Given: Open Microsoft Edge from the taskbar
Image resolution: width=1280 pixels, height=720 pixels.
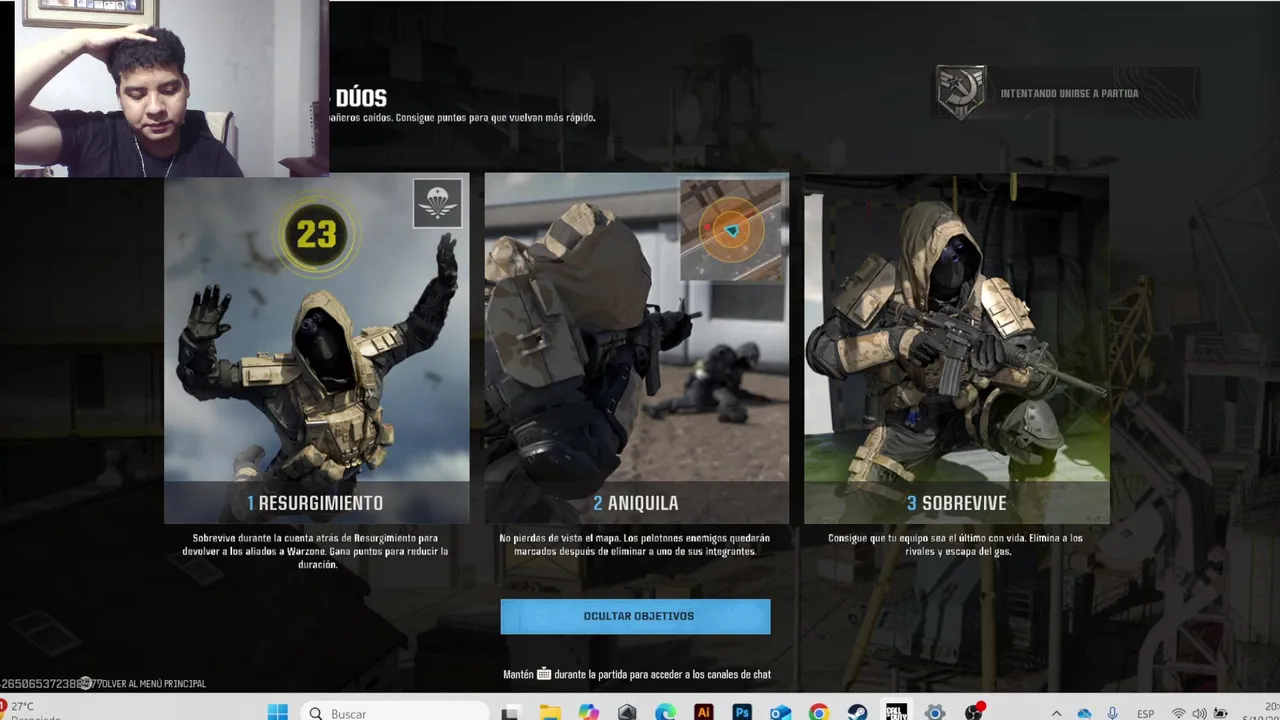Looking at the screenshot, I should [x=665, y=713].
